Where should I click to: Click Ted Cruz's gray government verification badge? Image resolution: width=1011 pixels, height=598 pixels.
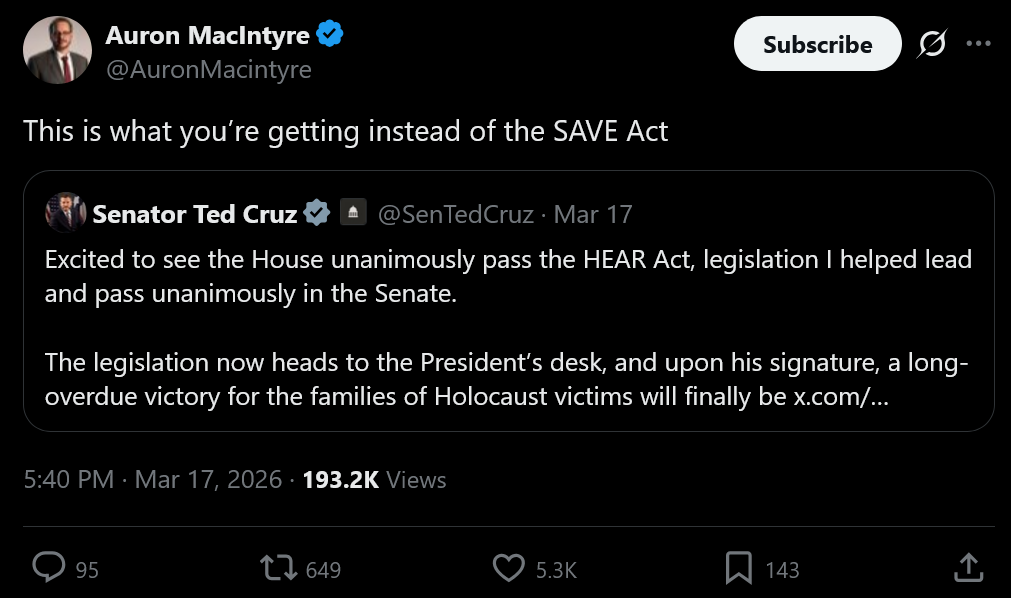tap(317, 213)
